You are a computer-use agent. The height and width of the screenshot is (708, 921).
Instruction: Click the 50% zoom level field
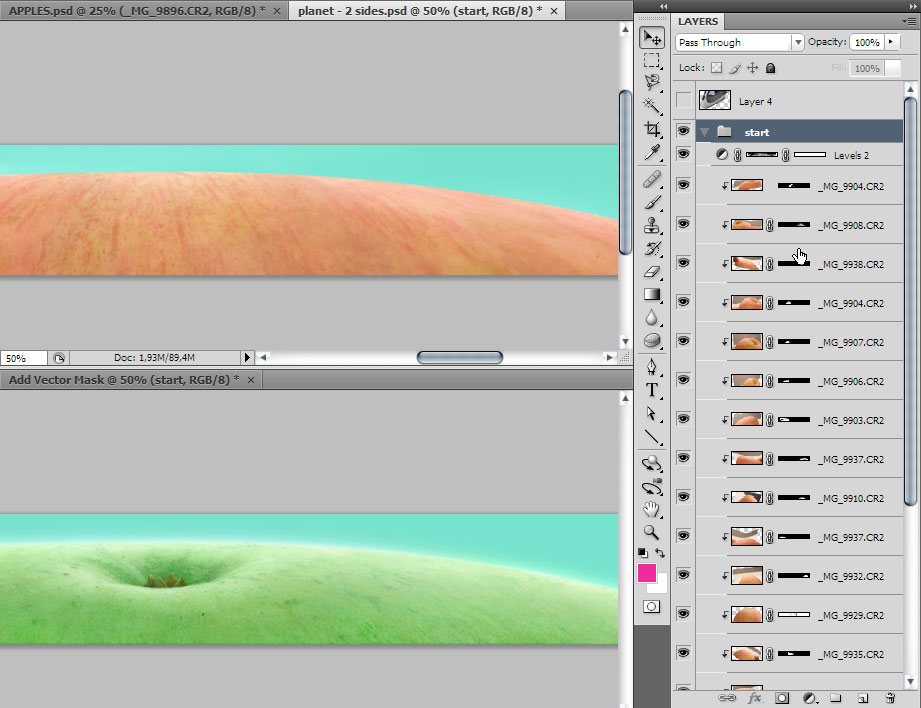pyautogui.click(x=24, y=358)
